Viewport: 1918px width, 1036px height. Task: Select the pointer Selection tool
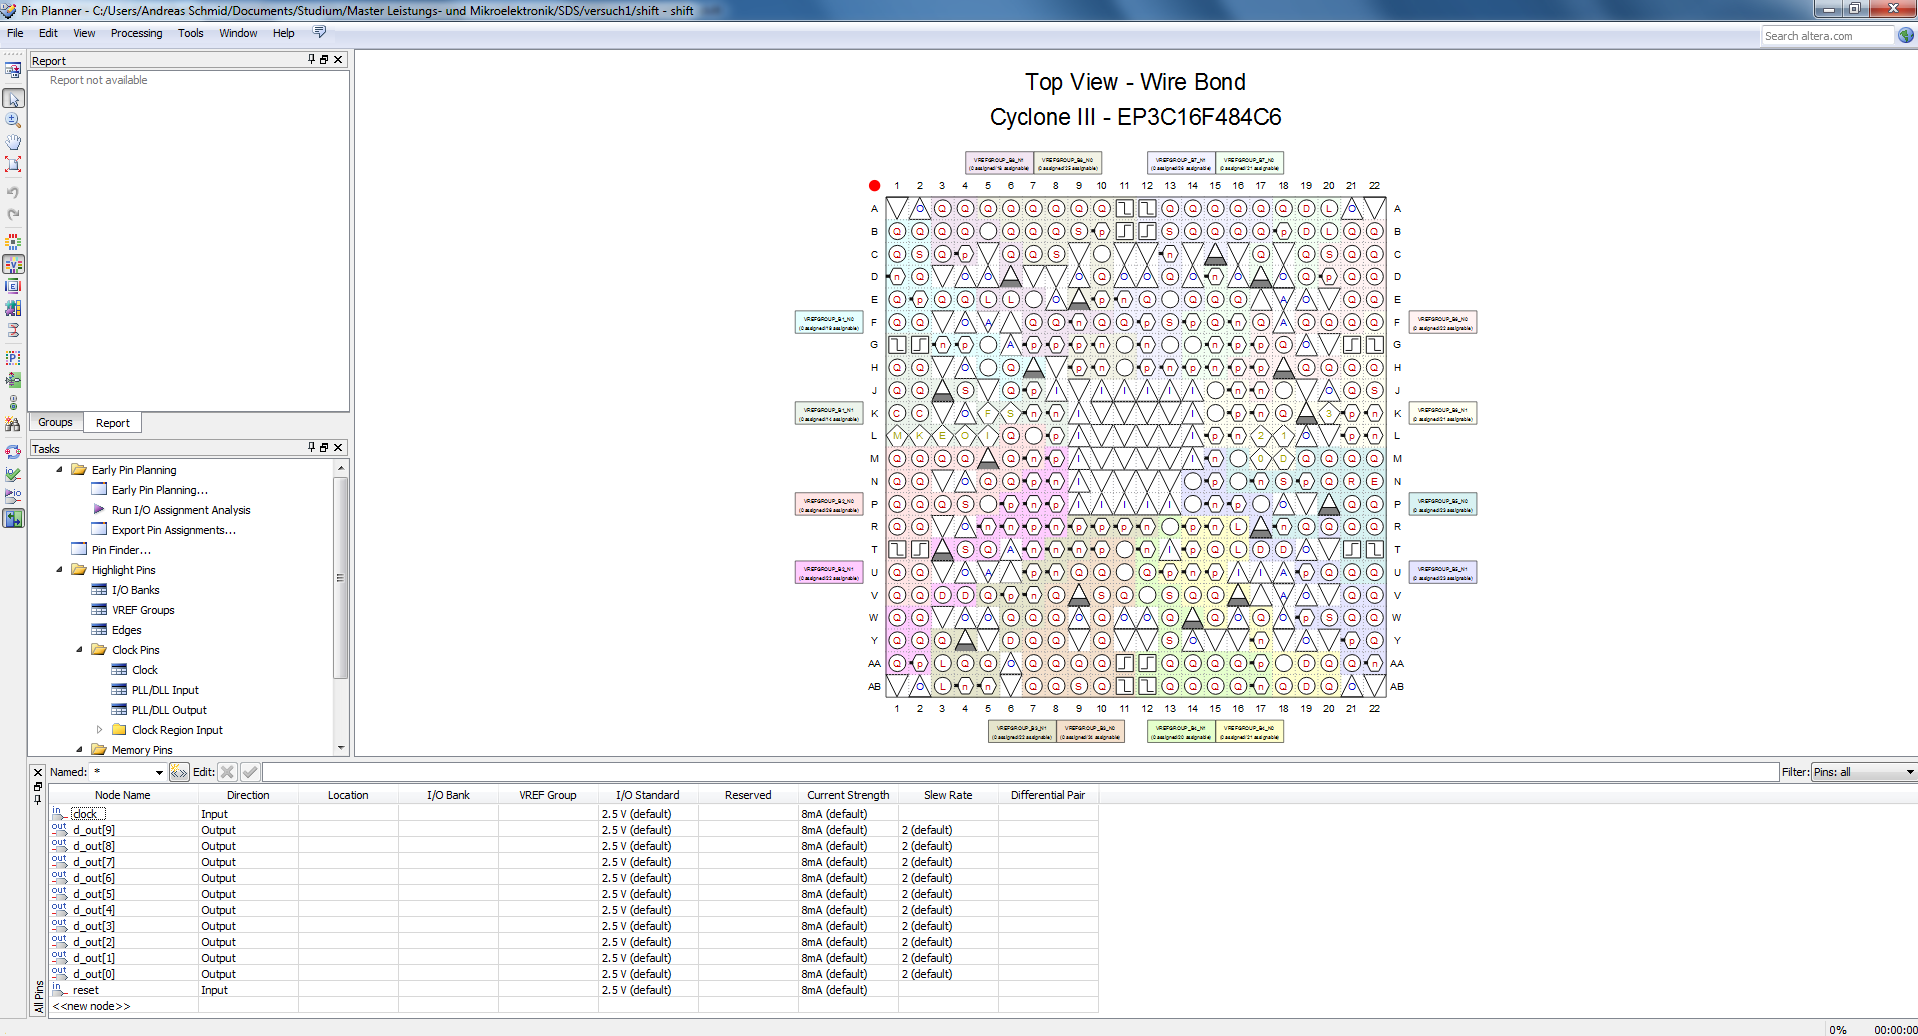[13, 98]
